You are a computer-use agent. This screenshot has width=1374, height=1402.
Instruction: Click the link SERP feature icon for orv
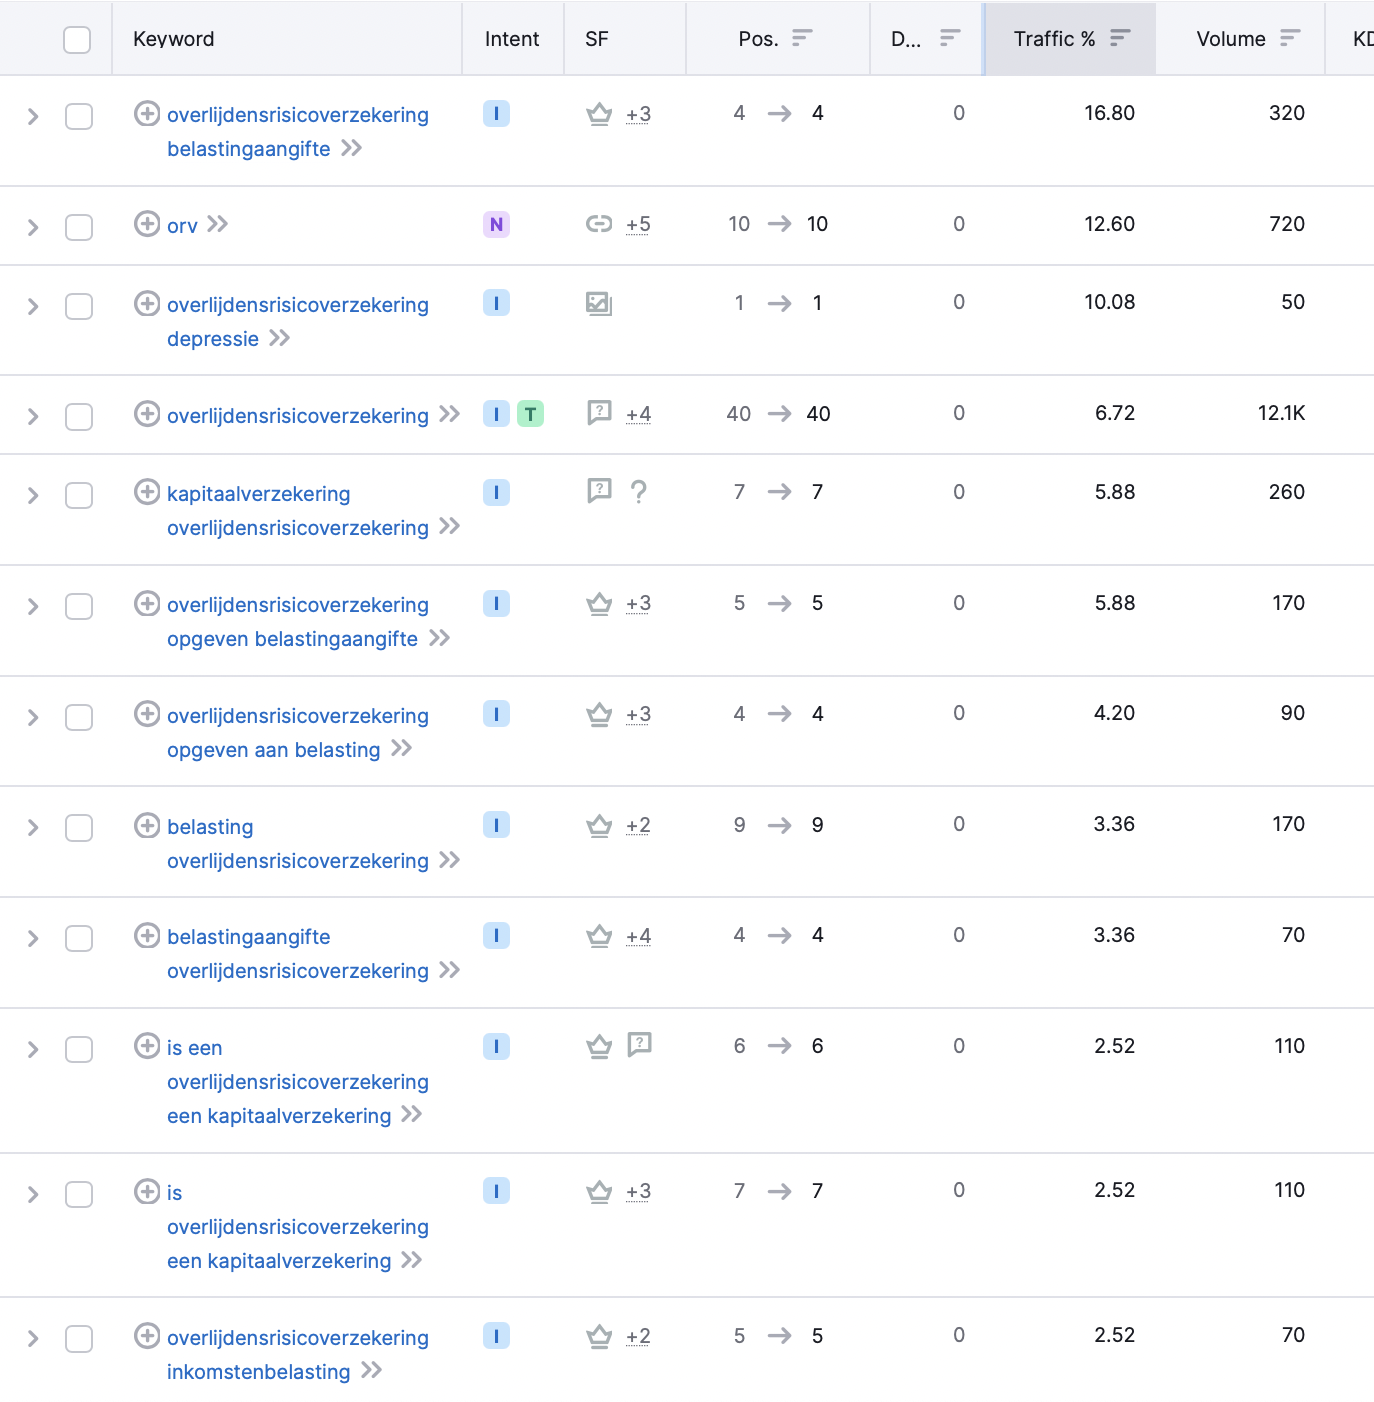click(x=599, y=224)
